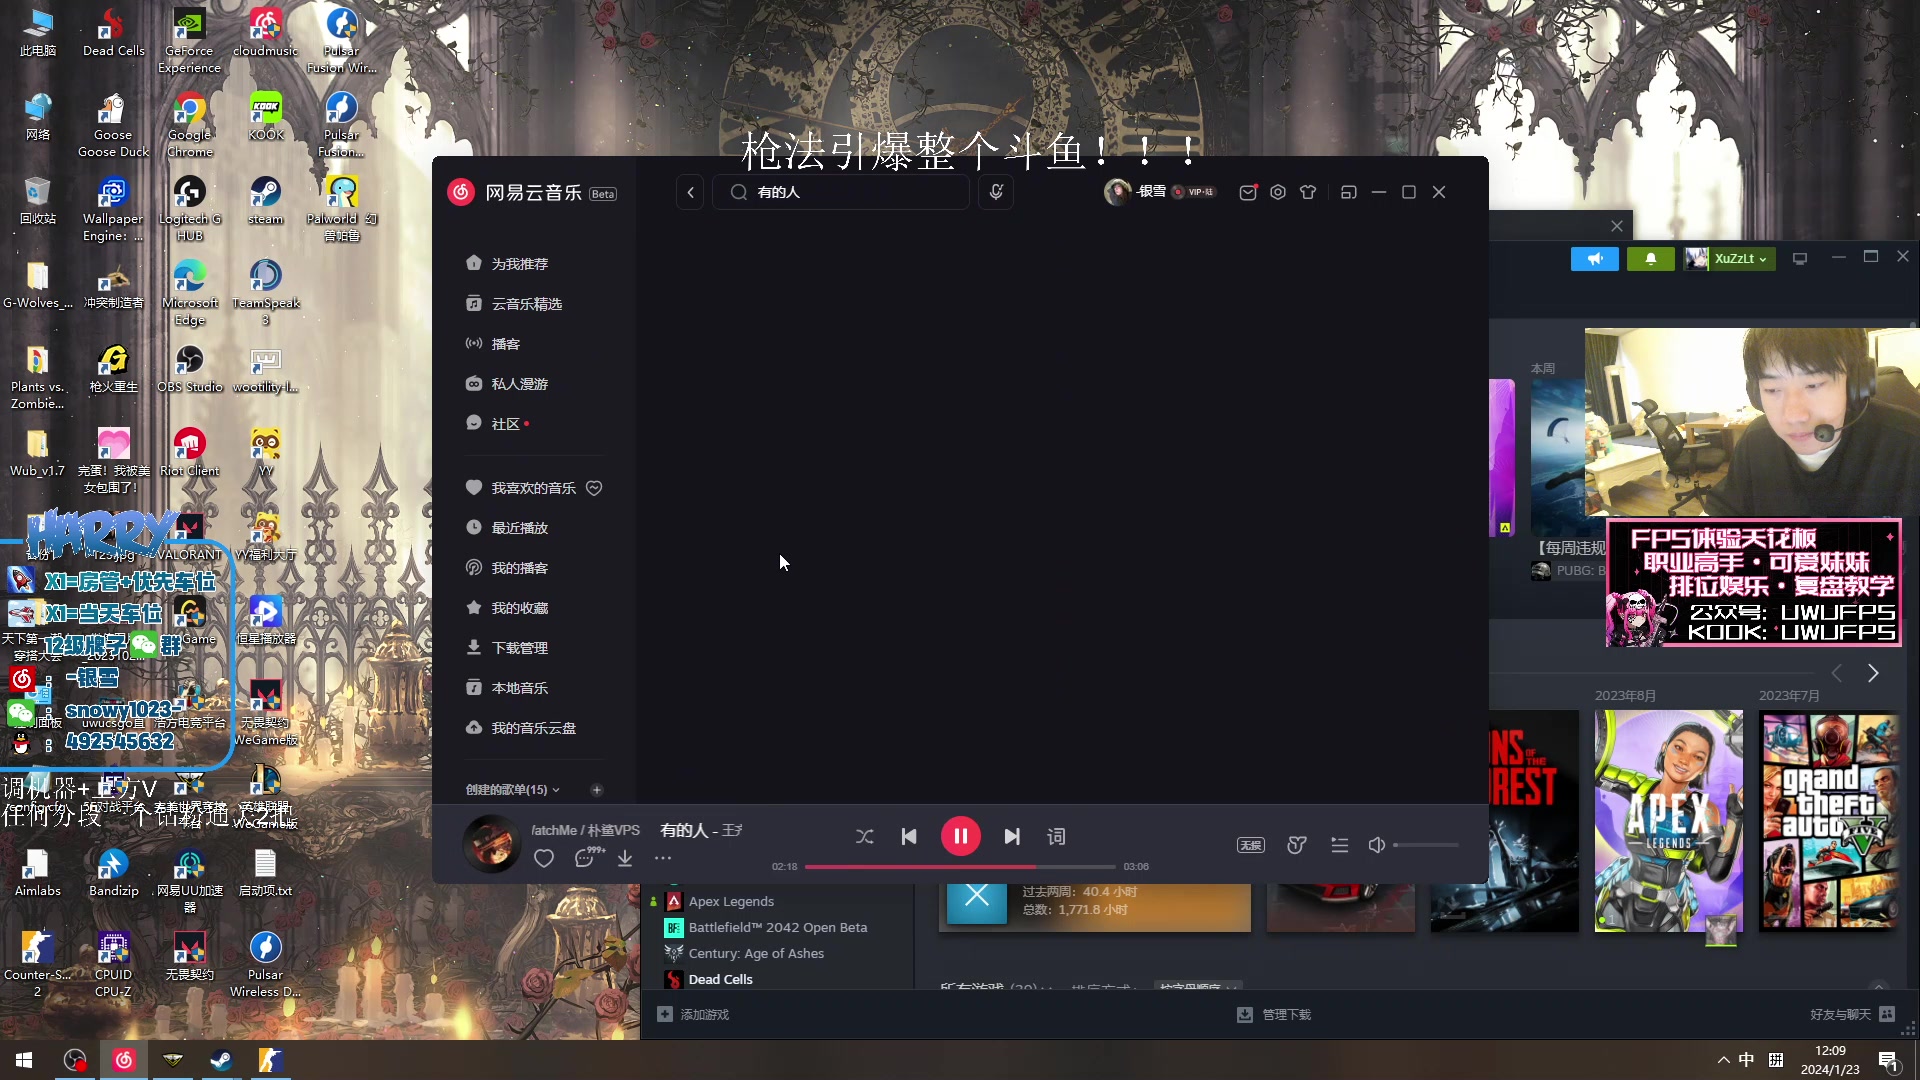Open Google Chrome desktop shortcut
This screenshot has height=1080, width=1920.
[189, 125]
